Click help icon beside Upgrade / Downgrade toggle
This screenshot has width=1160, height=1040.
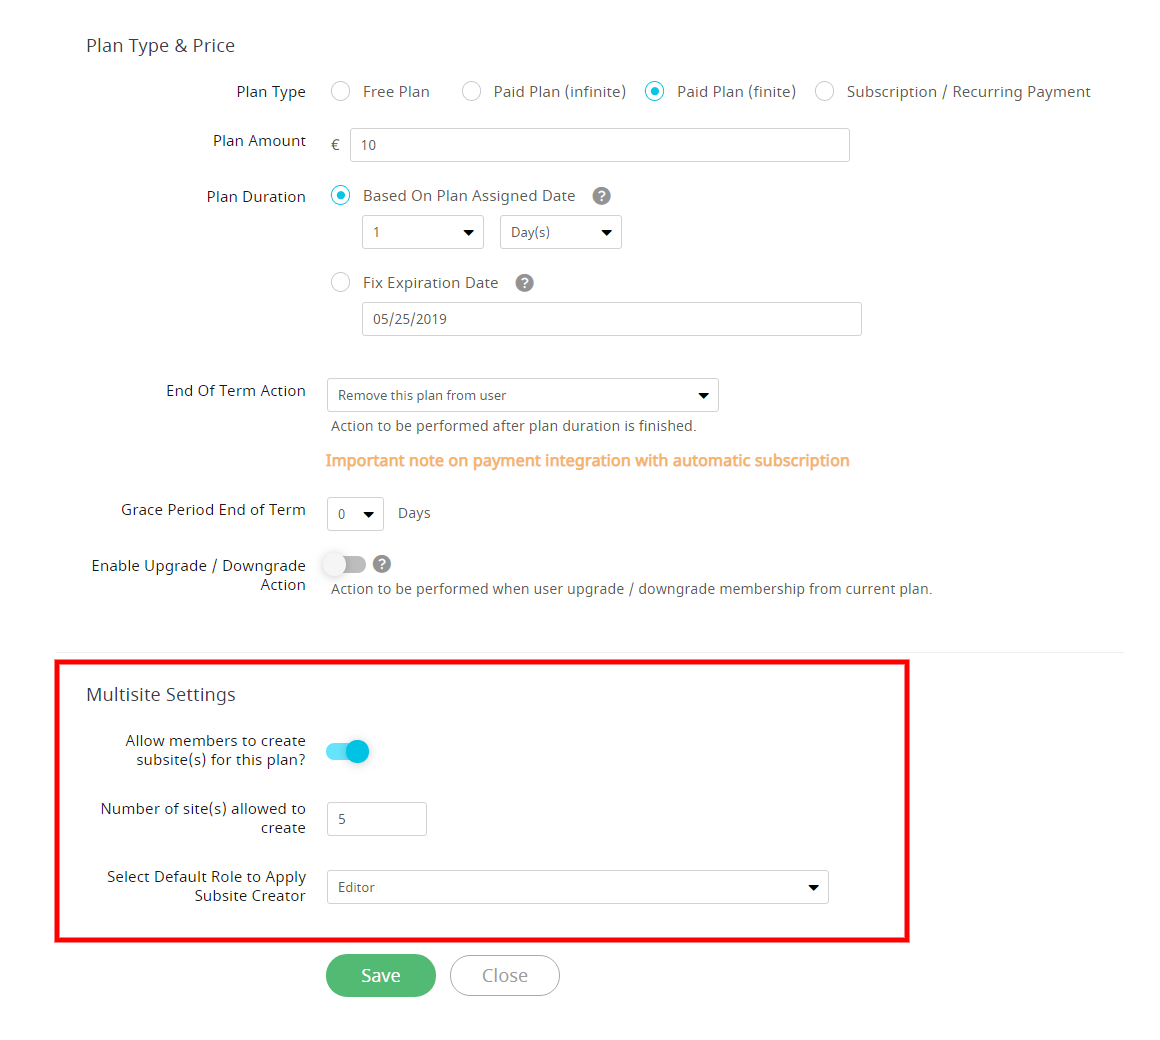pyautogui.click(x=381, y=564)
